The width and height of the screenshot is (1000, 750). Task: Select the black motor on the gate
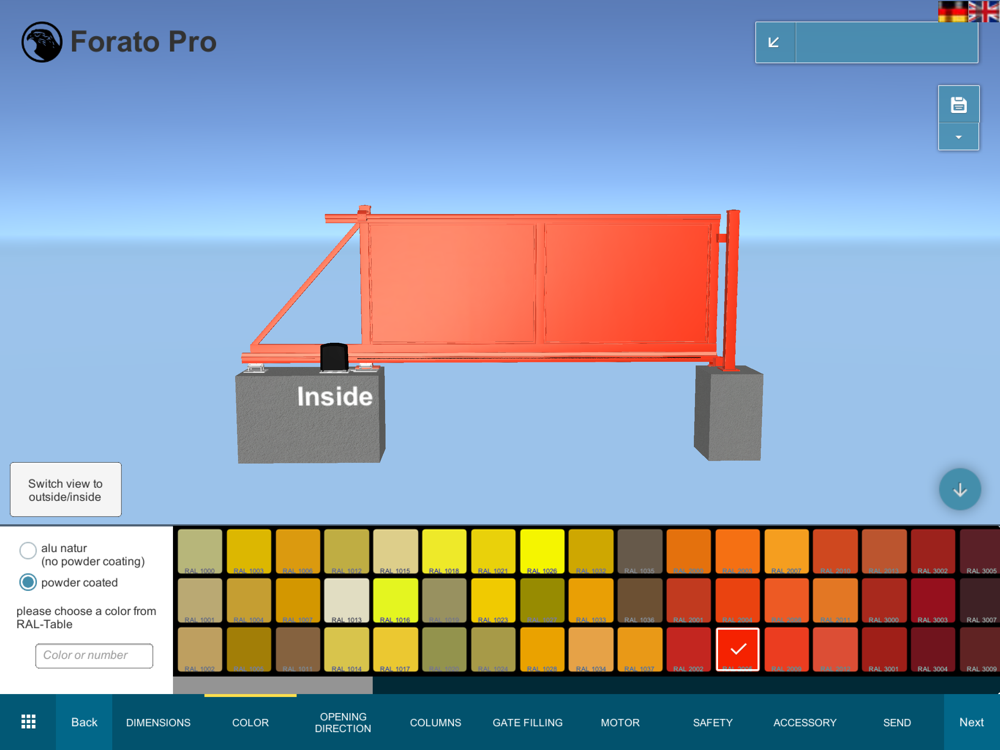click(x=334, y=357)
